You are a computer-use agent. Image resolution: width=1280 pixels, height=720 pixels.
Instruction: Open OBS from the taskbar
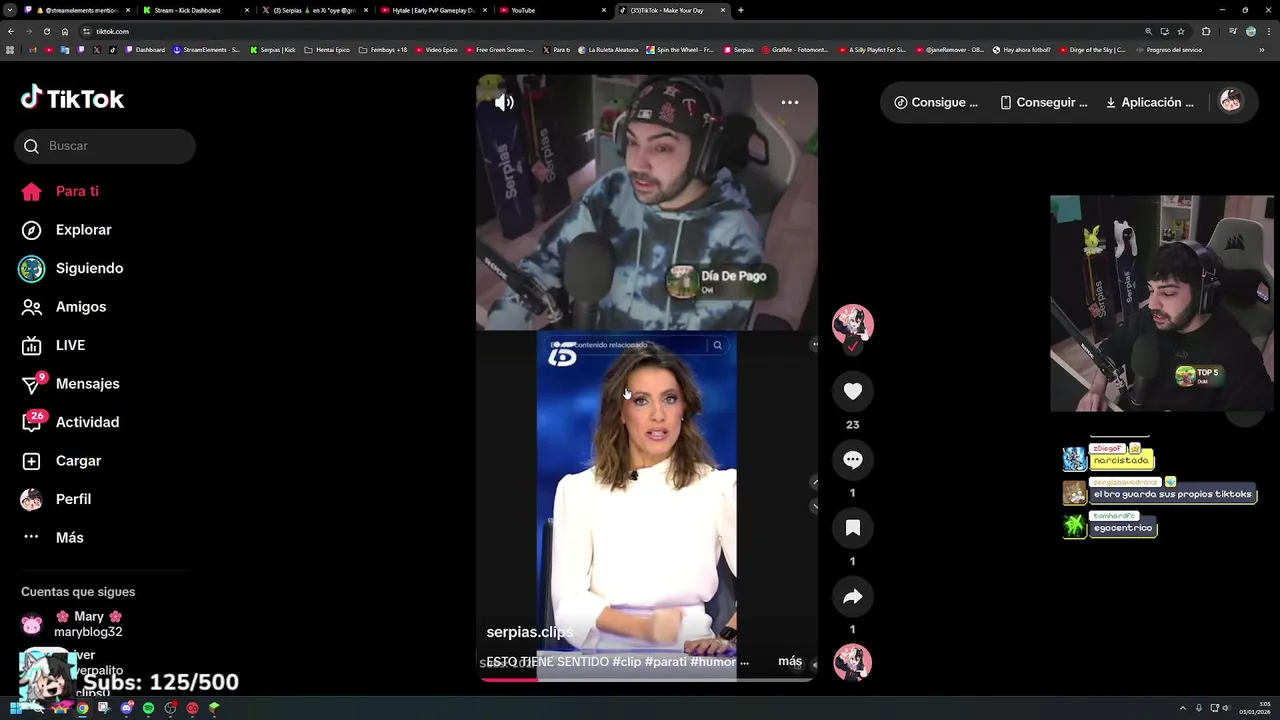[x=170, y=708]
